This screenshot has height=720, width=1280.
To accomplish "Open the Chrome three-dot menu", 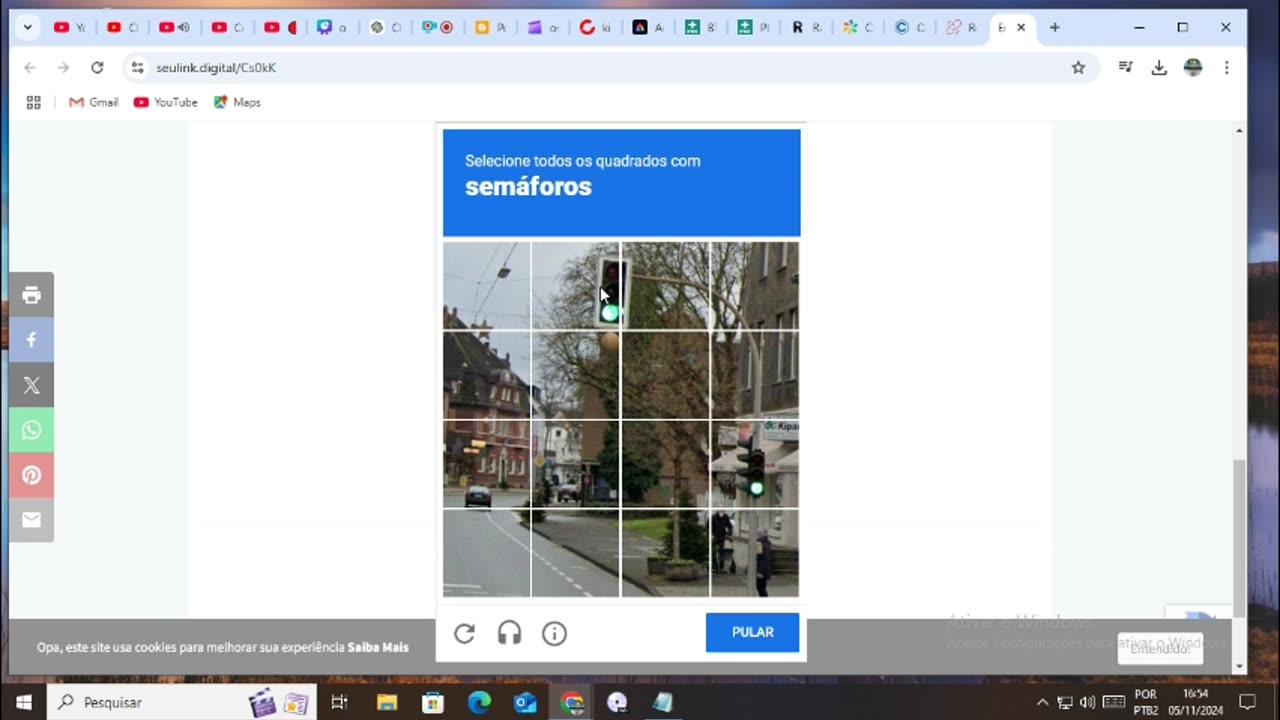I will [1226, 67].
